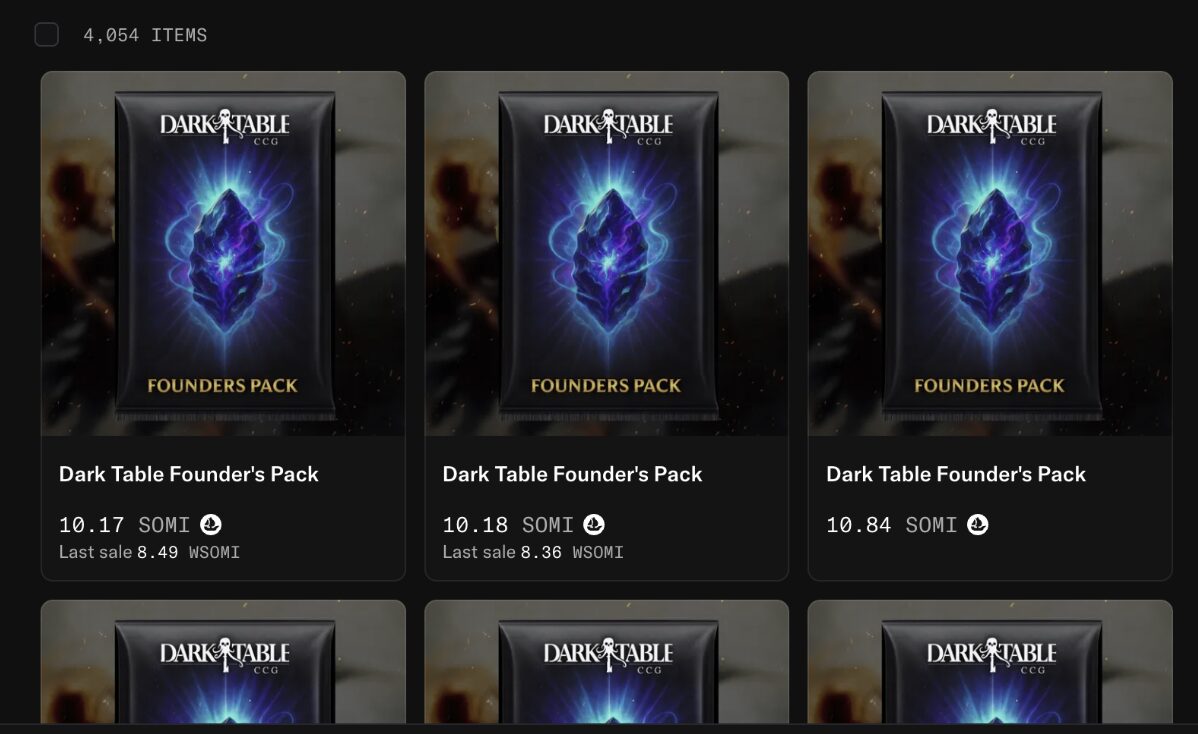Open the second Dark Table Founder's Pack listing

606,254
